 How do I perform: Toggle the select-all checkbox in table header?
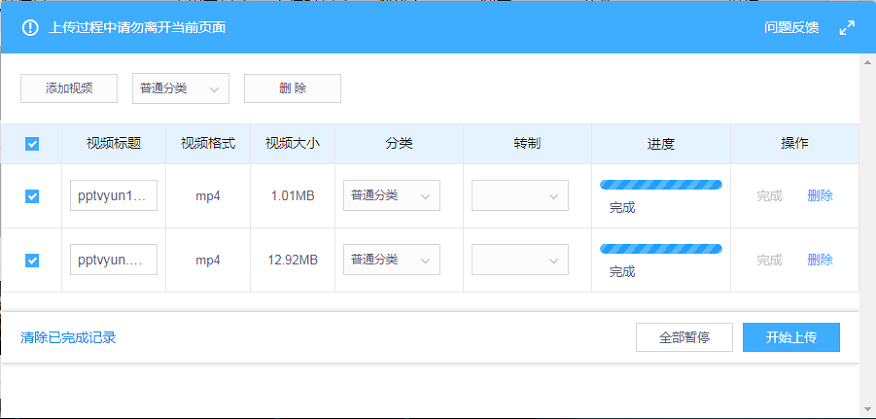pos(32,144)
